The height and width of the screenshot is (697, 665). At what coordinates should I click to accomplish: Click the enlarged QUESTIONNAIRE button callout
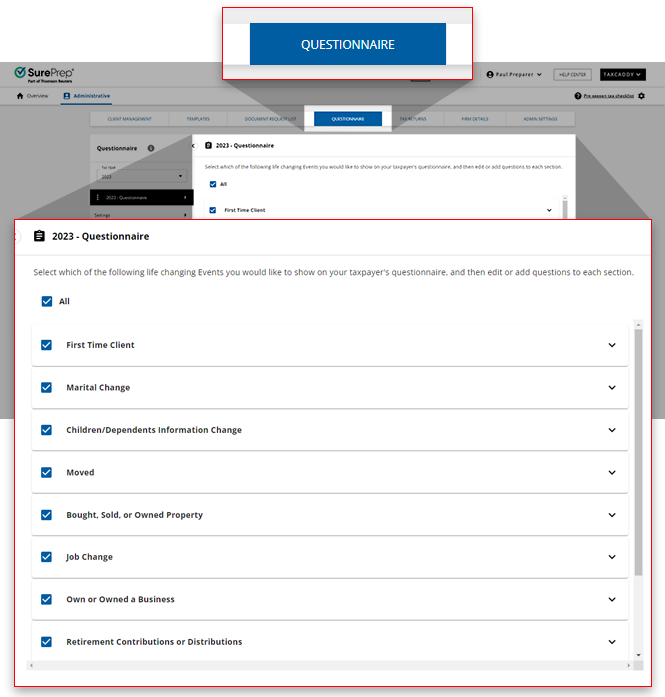(x=348, y=44)
